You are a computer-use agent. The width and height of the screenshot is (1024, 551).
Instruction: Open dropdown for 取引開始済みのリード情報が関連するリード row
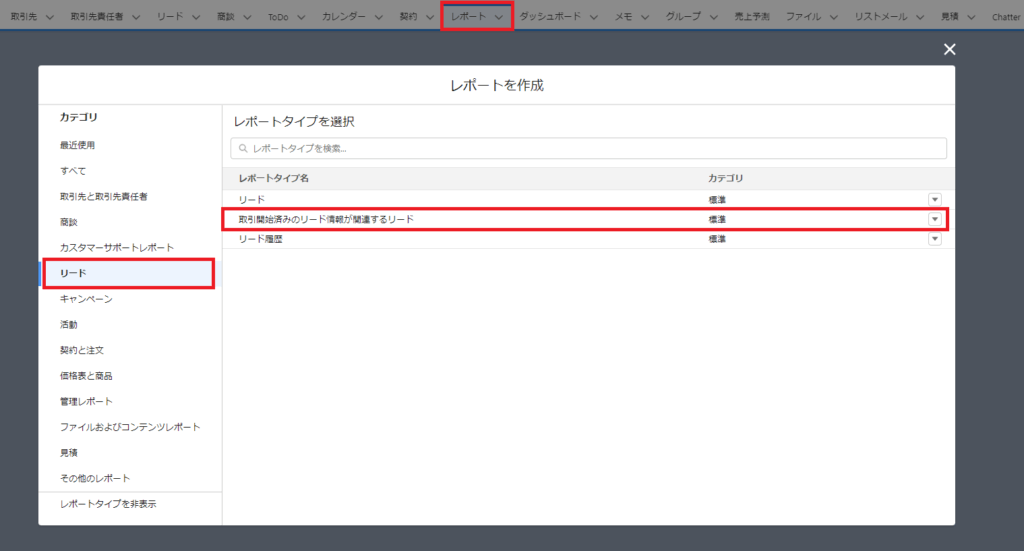(935, 219)
